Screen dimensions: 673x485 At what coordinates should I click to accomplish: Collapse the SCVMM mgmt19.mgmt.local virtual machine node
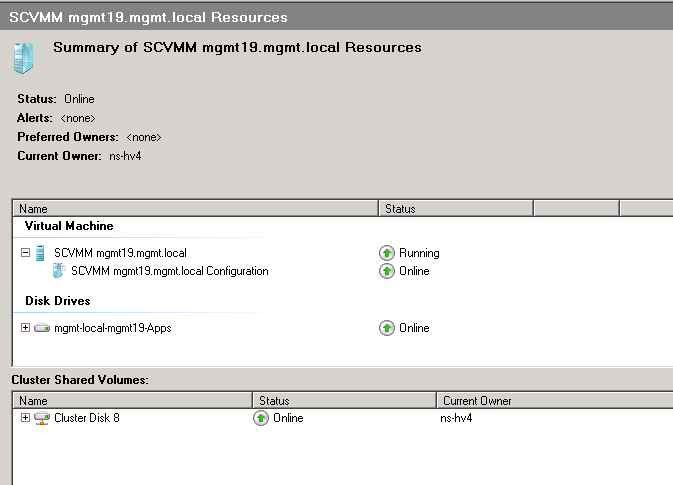[x=25, y=253]
